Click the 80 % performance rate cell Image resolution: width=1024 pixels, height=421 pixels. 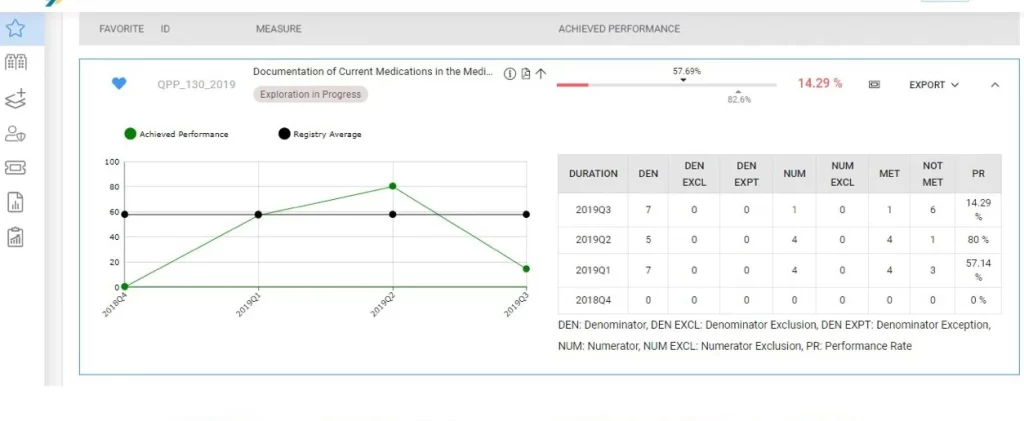978,240
